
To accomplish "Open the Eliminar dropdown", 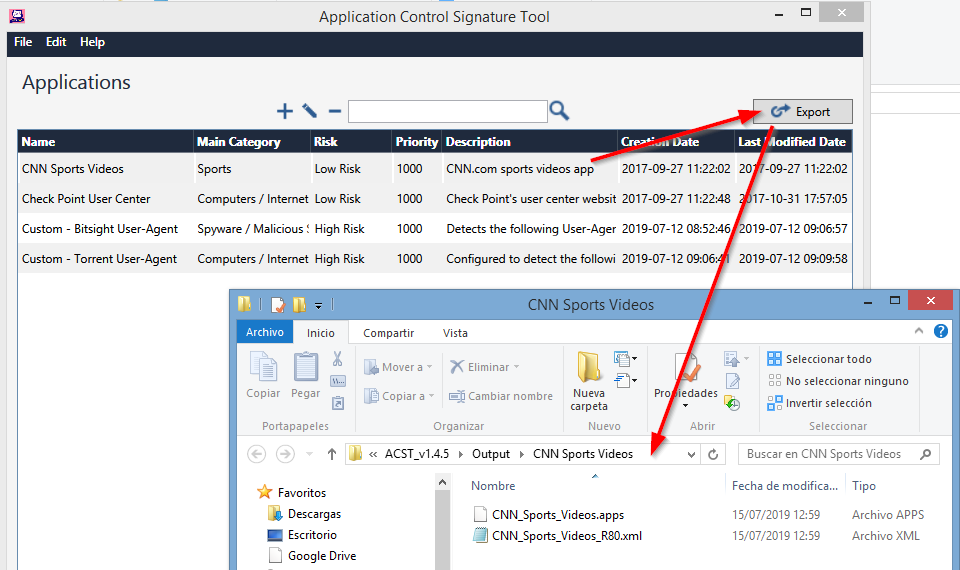I will 484,367.
